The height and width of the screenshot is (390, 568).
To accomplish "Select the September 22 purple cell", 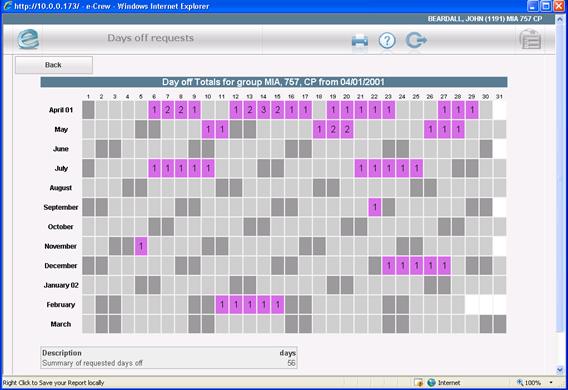I will click(375, 207).
